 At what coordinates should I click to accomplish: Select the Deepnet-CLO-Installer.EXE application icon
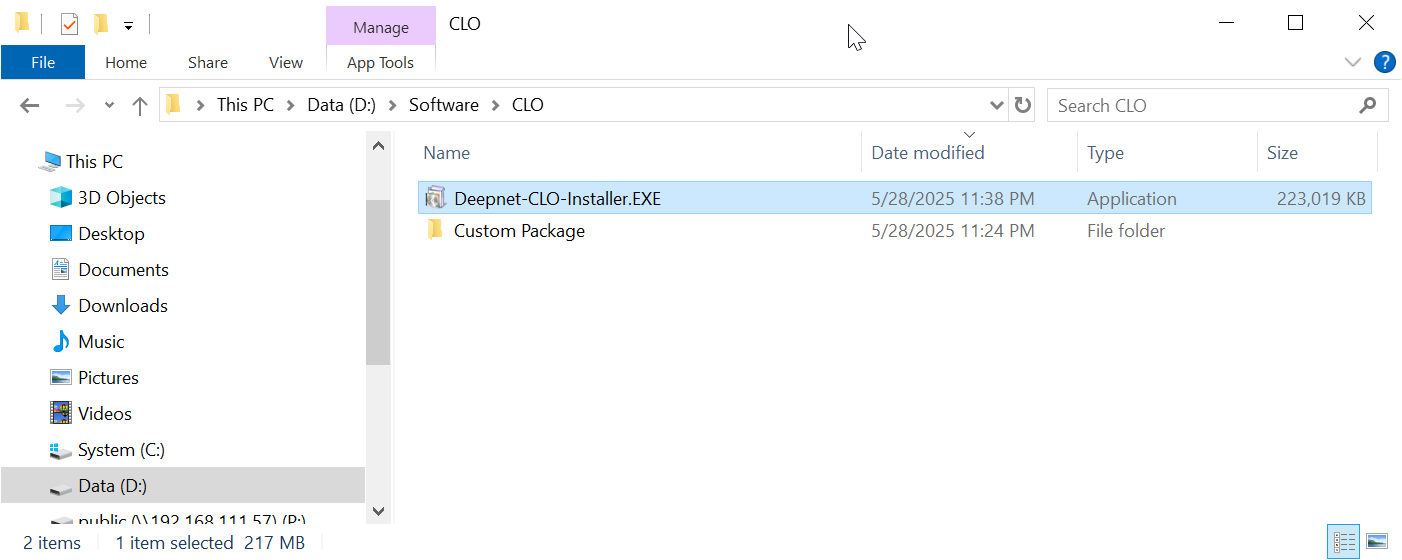[435, 199]
